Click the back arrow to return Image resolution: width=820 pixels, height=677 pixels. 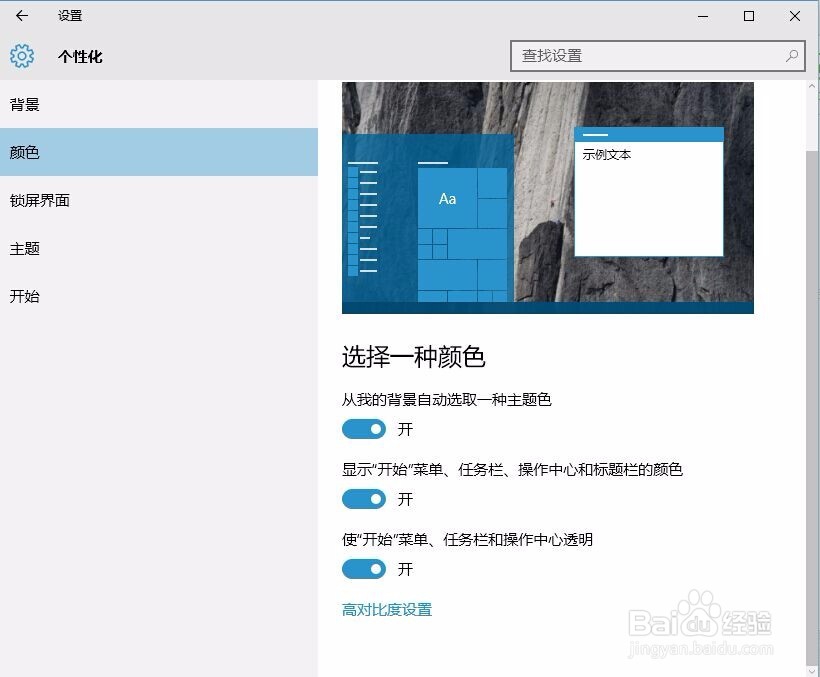pos(20,15)
